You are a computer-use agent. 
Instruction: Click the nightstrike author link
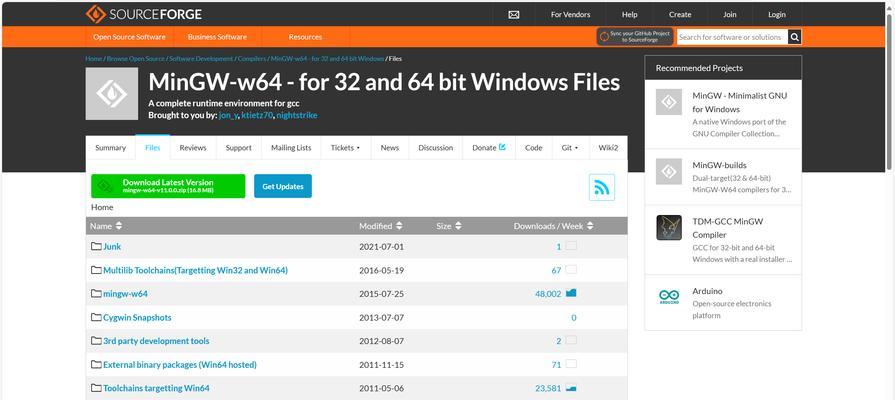coord(297,115)
